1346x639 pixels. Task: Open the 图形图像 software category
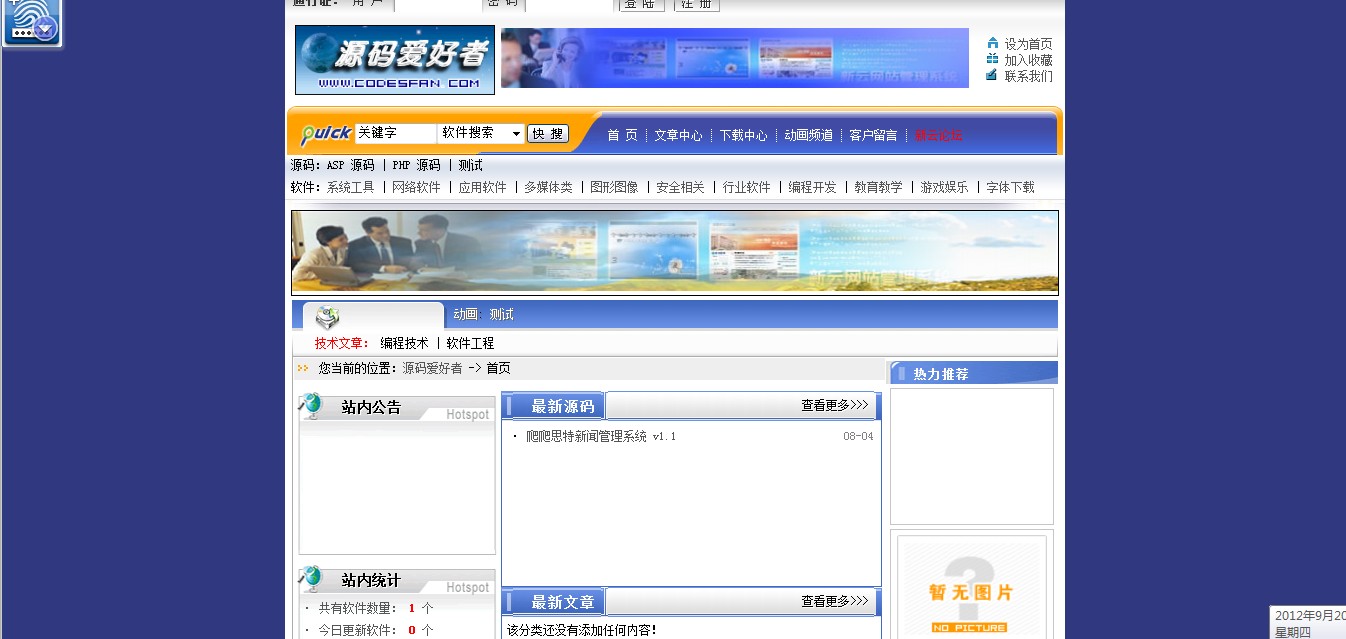click(614, 187)
